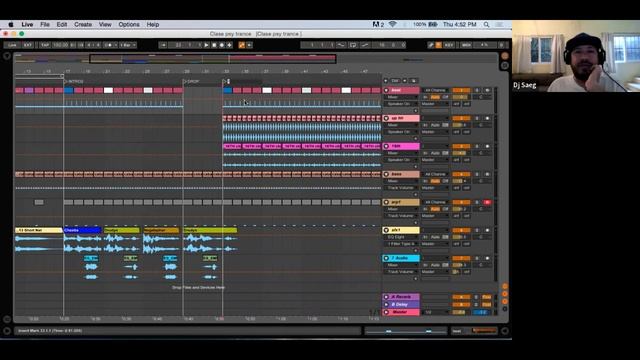The width and height of the screenshot is (640, 360).
Task: Solo the bass track
Action: 477,174
